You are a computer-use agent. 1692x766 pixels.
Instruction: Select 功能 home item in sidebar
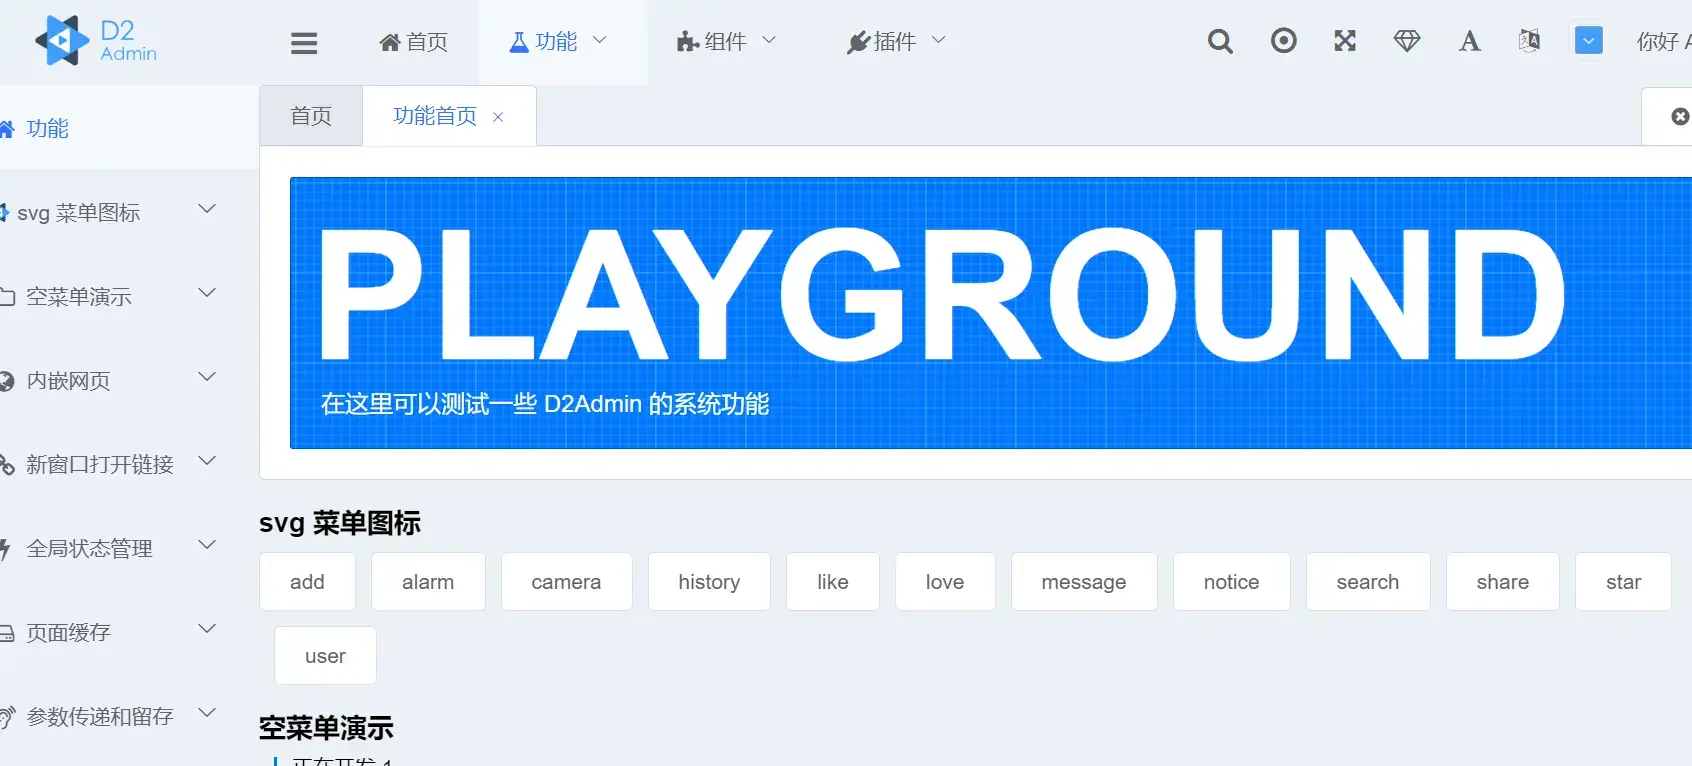point(48,128)
